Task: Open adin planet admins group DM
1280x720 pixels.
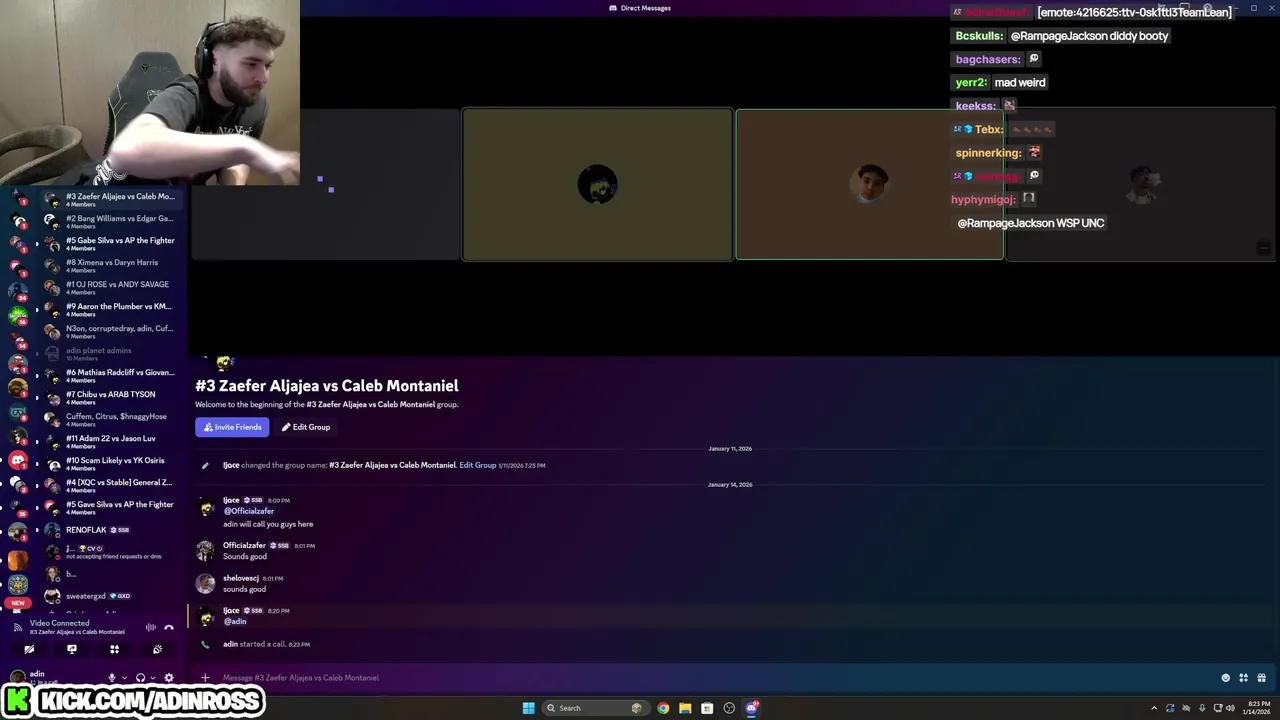Action: [x=112, y=354]
